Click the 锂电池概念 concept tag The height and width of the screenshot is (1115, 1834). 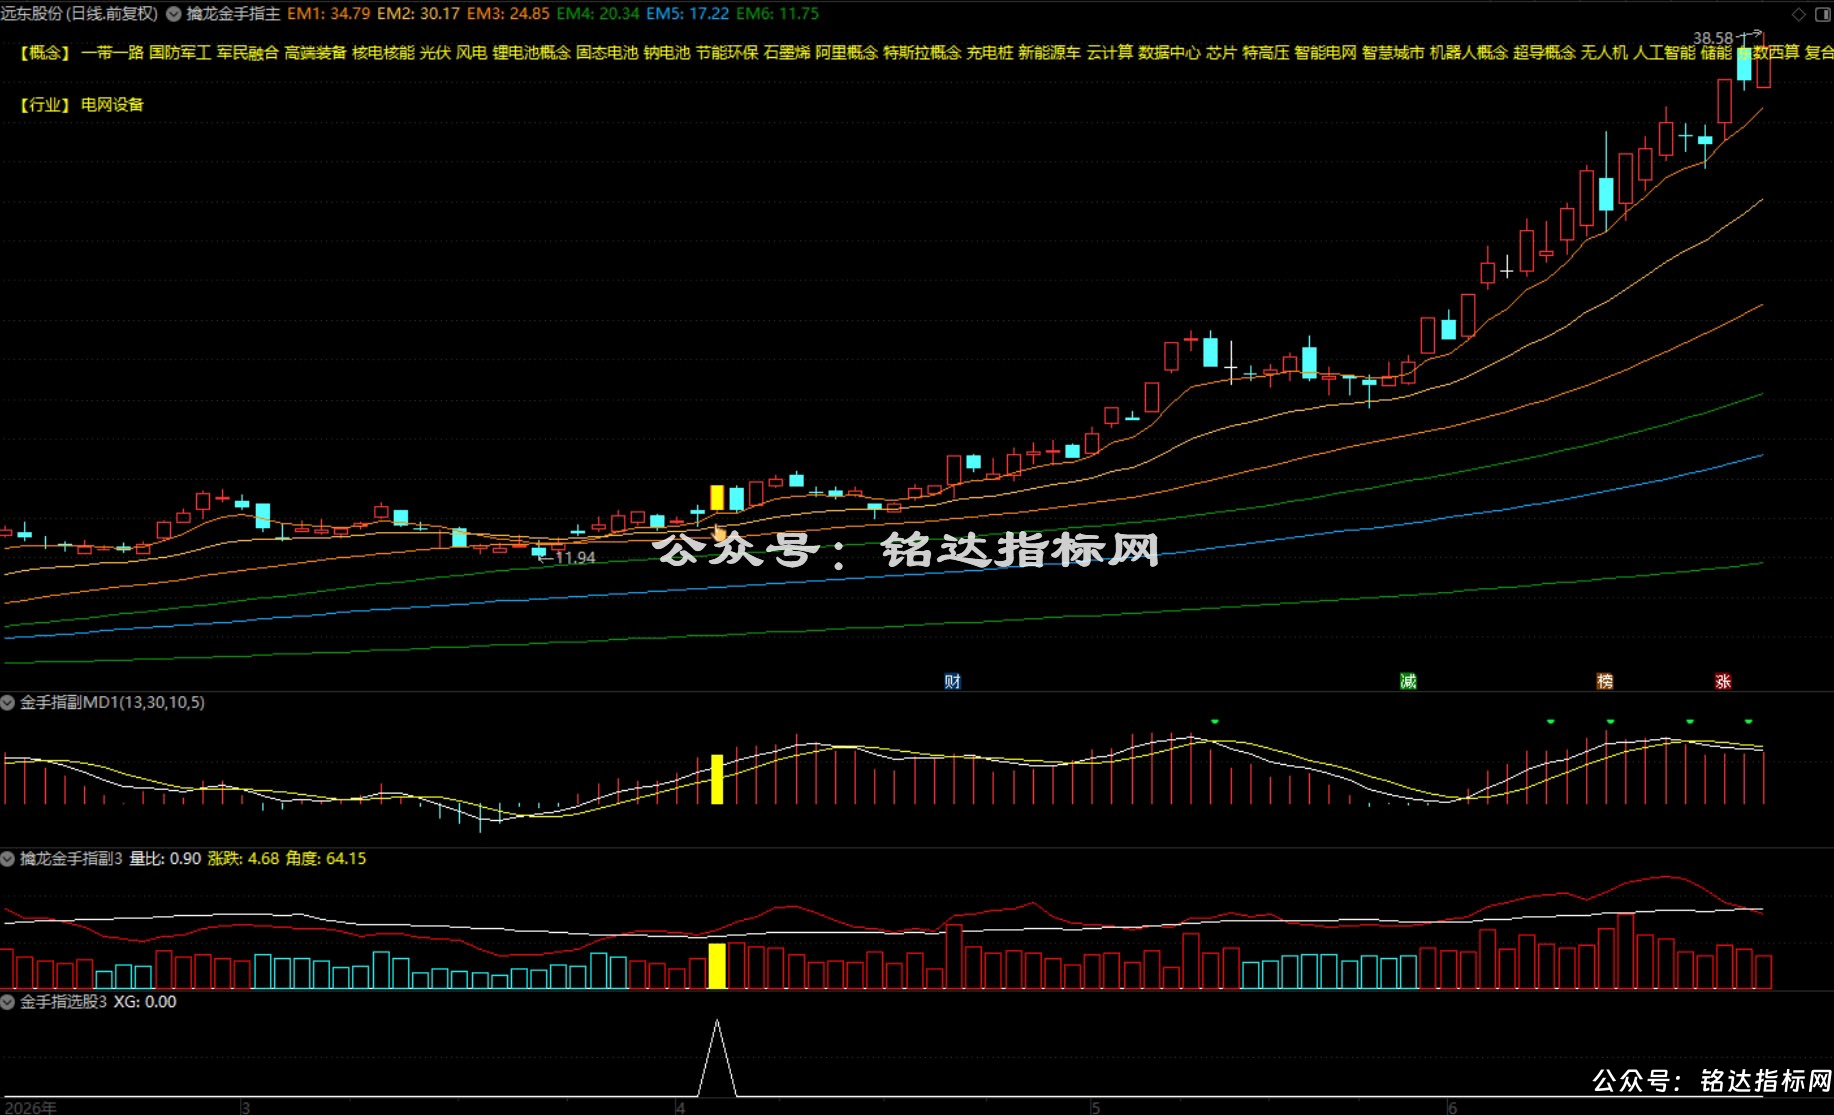(531, 52)
